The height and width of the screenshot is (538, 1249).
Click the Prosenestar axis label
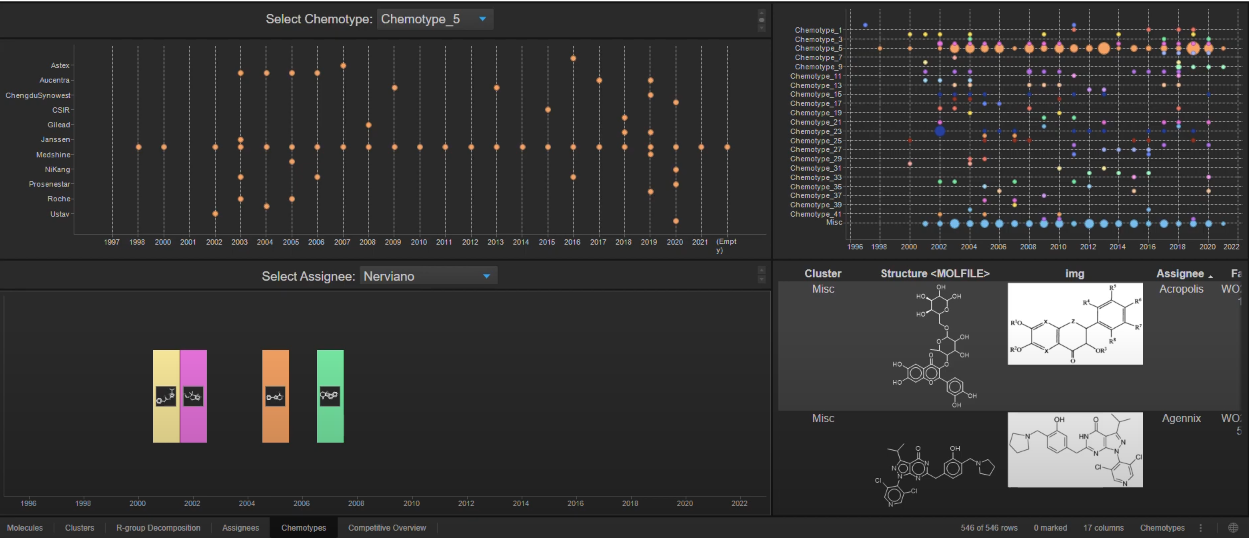50,184
